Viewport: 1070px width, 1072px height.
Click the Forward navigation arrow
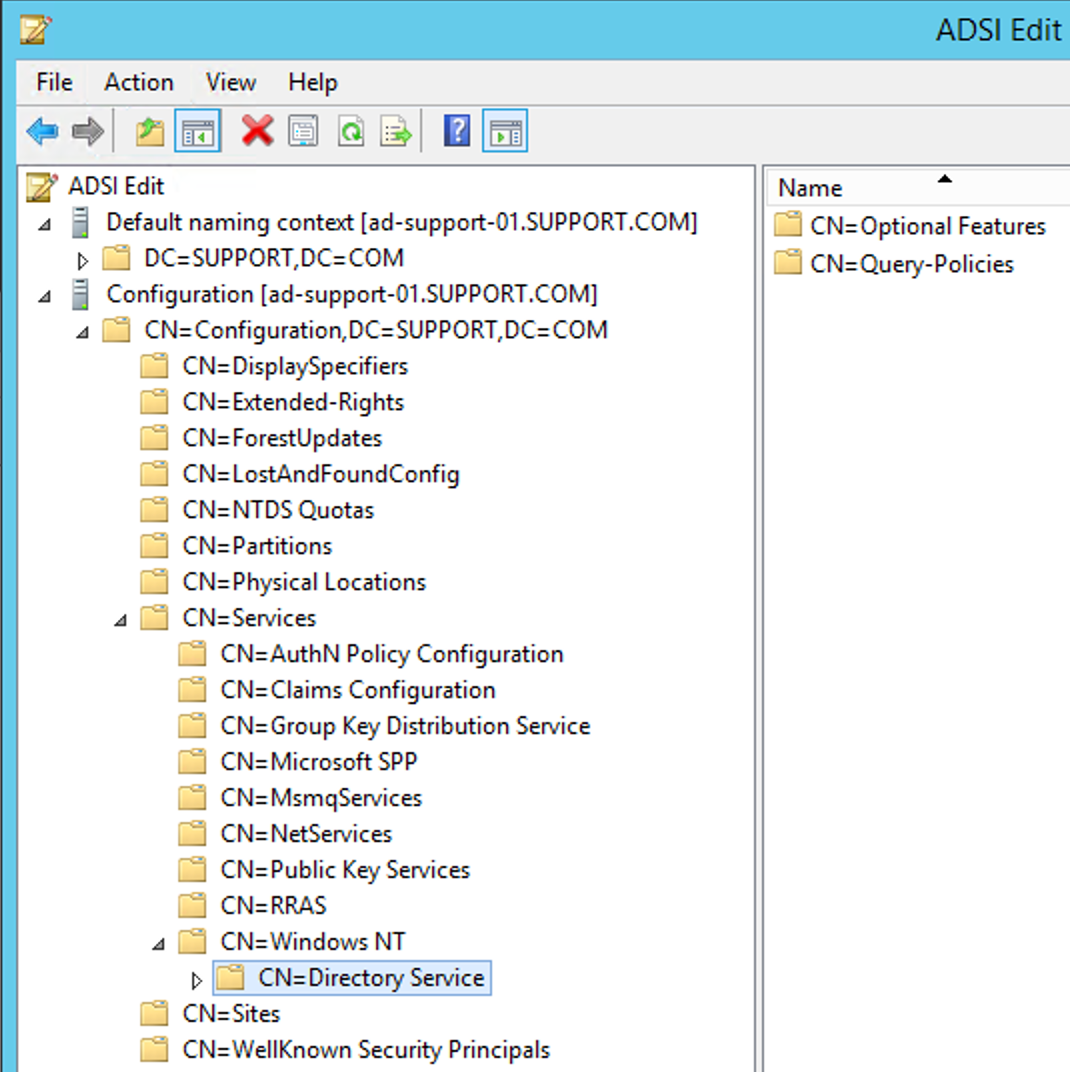(x=87, y=131)
